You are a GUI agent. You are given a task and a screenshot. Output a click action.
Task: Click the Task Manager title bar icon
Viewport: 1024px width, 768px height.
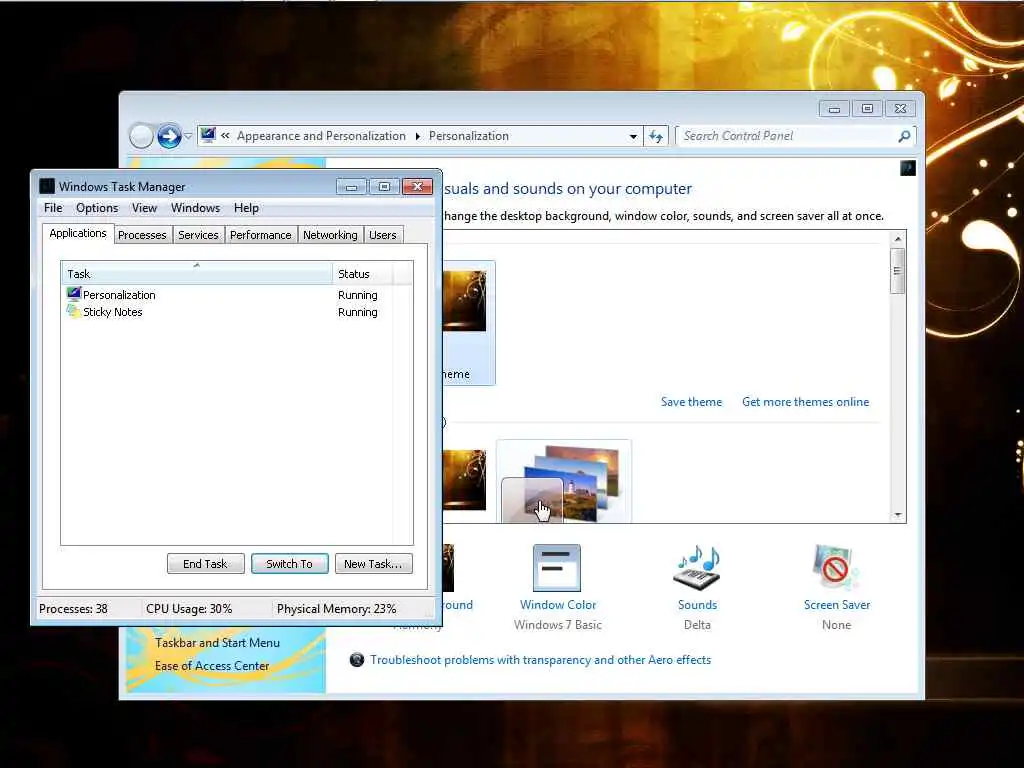tap(47, 186)
